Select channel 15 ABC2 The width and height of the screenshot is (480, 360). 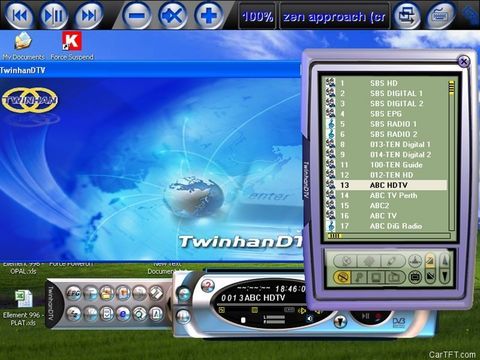386,206
